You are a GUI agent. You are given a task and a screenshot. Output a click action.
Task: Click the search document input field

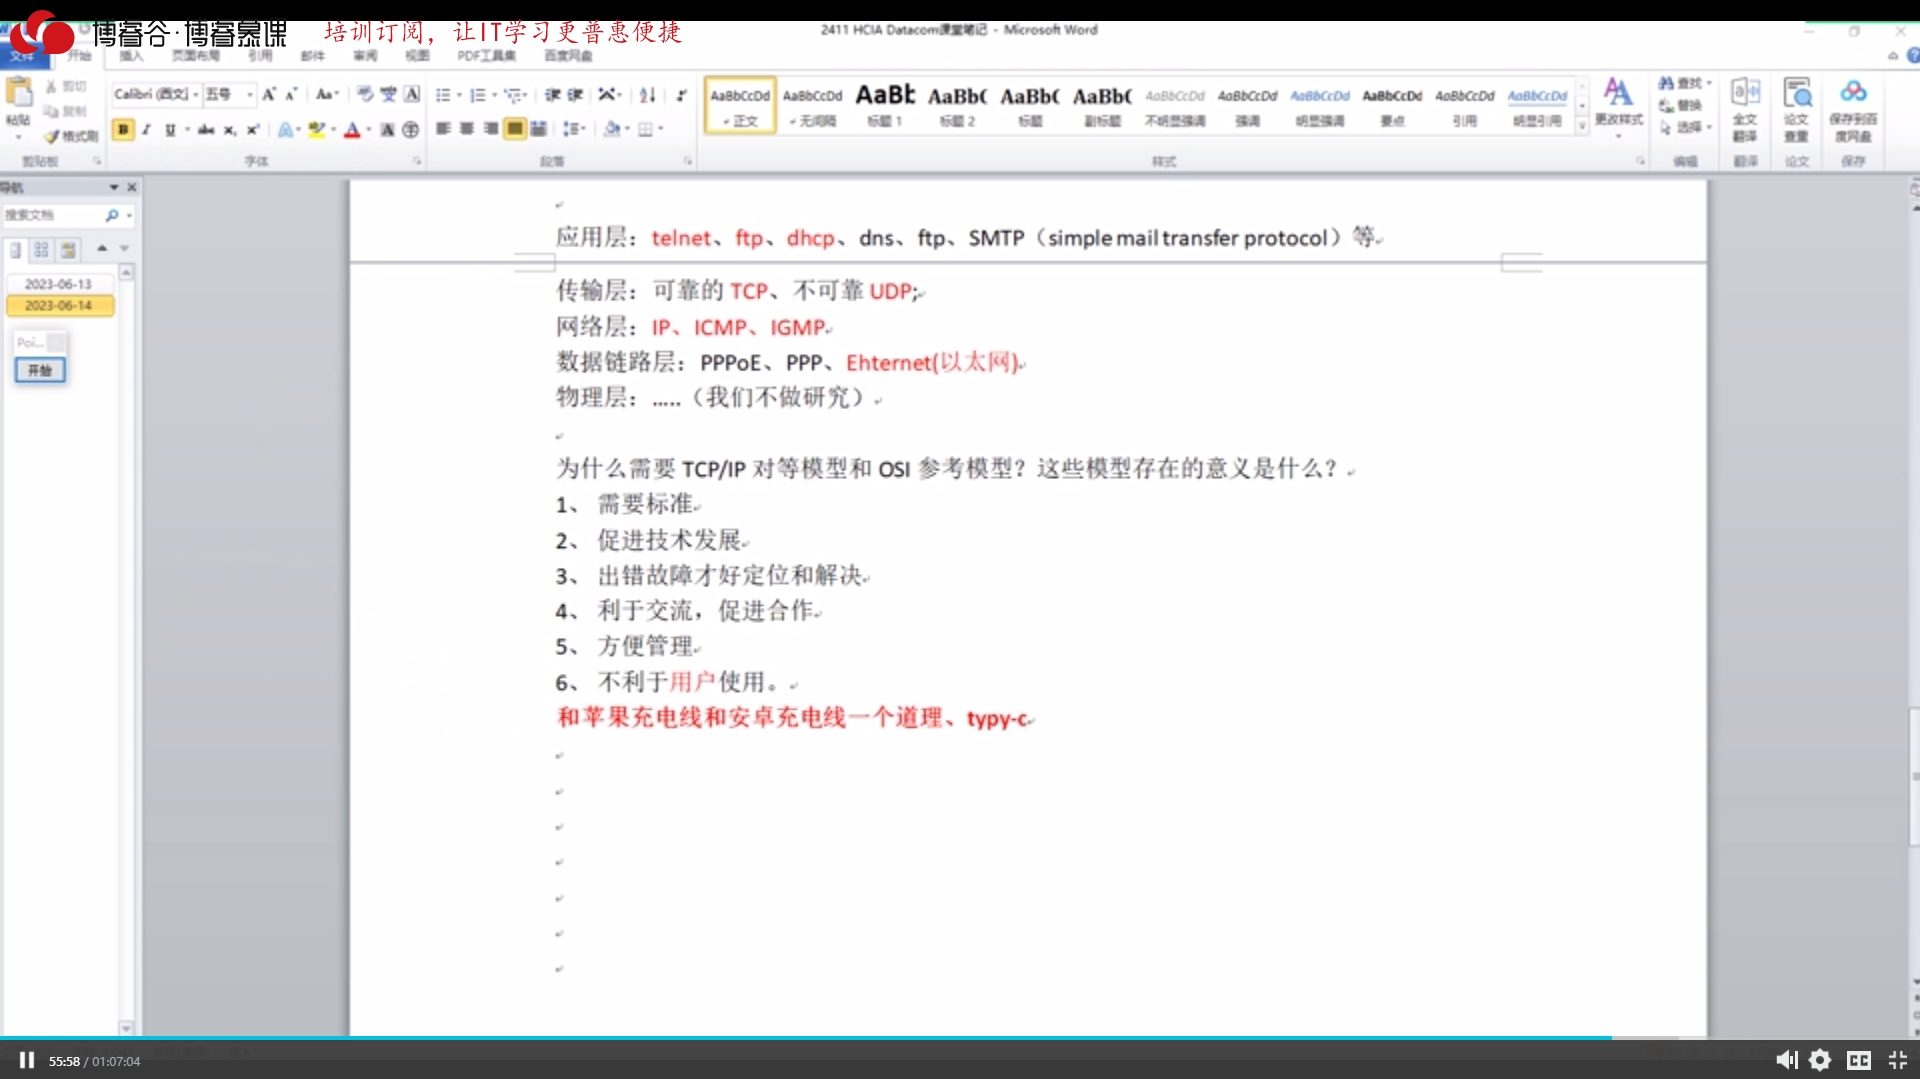tap(52, 215)
